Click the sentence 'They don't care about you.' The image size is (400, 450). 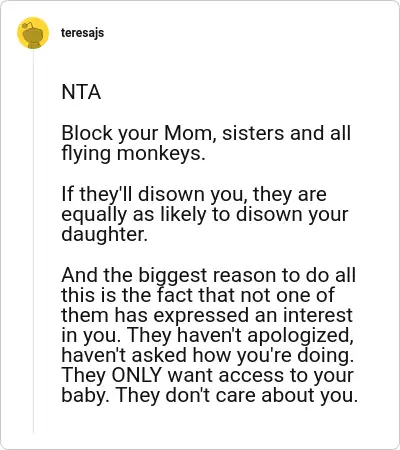click(x=237, y=395)
